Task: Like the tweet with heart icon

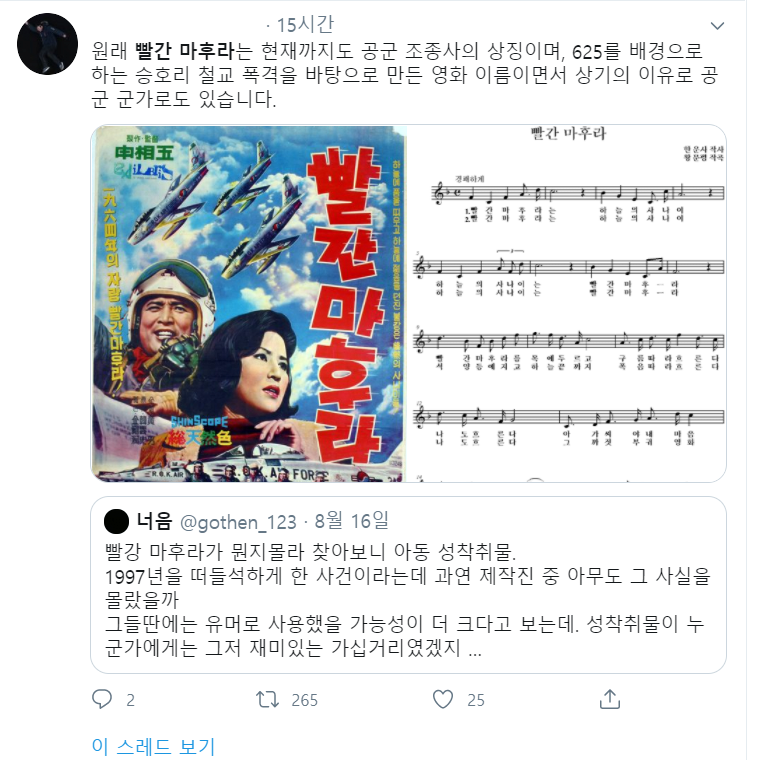Action: point(443,699)
